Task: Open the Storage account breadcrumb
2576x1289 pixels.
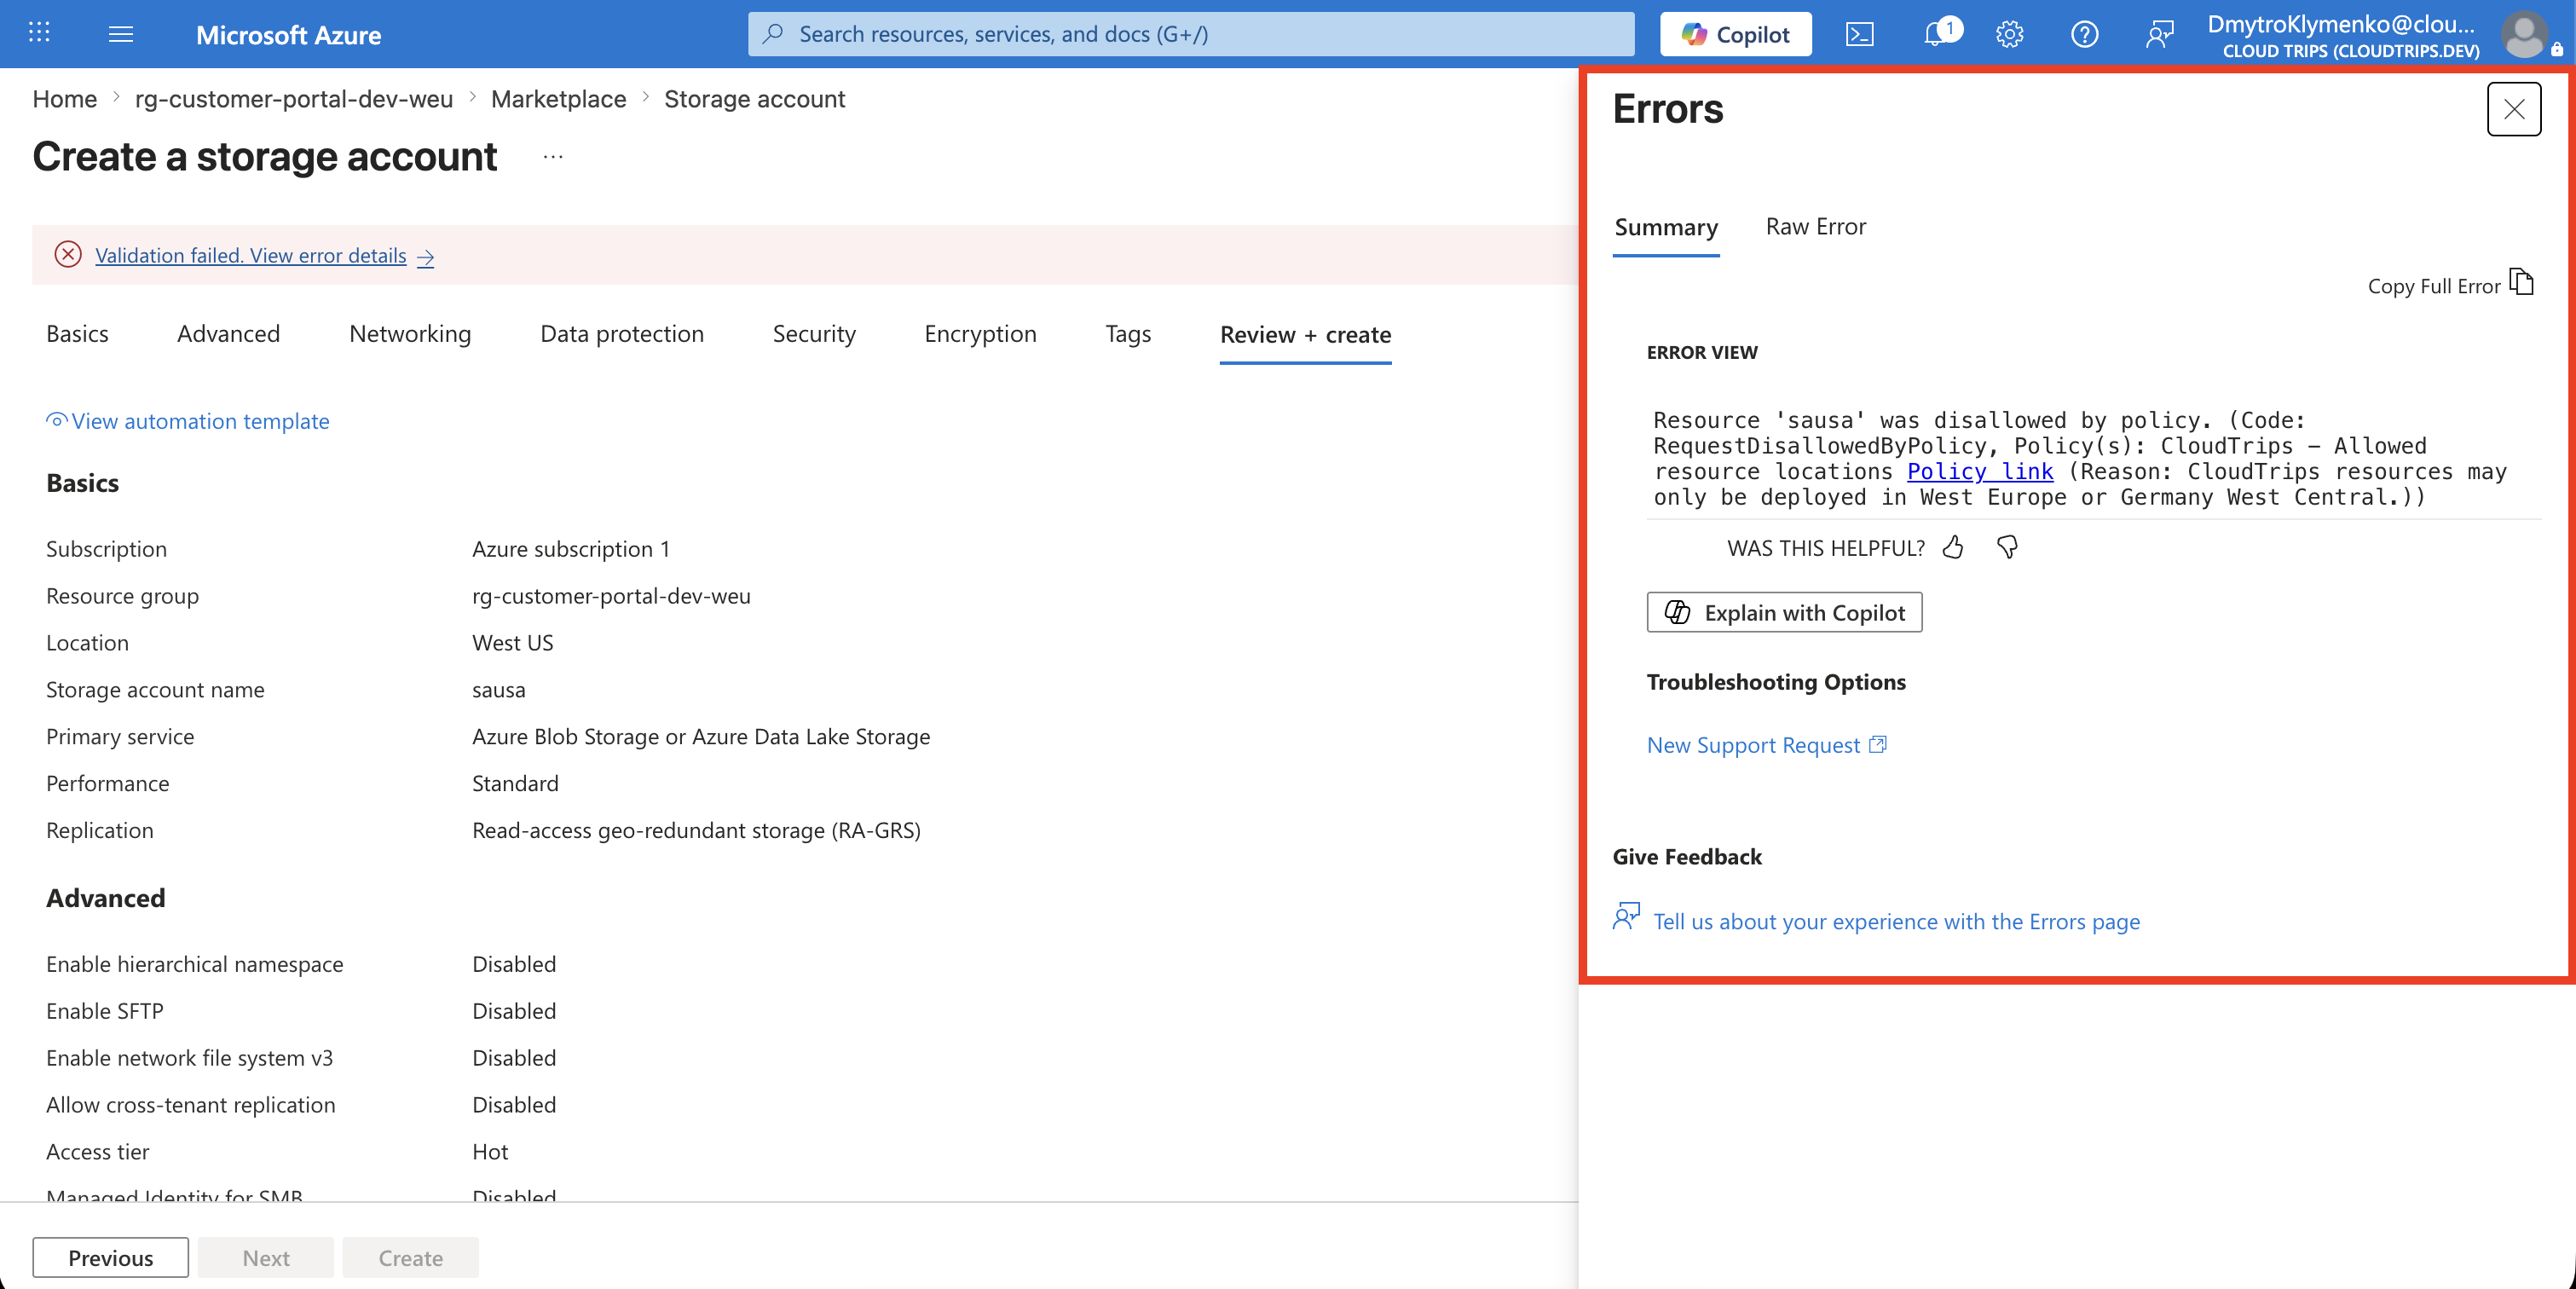Action: [754, 99]
